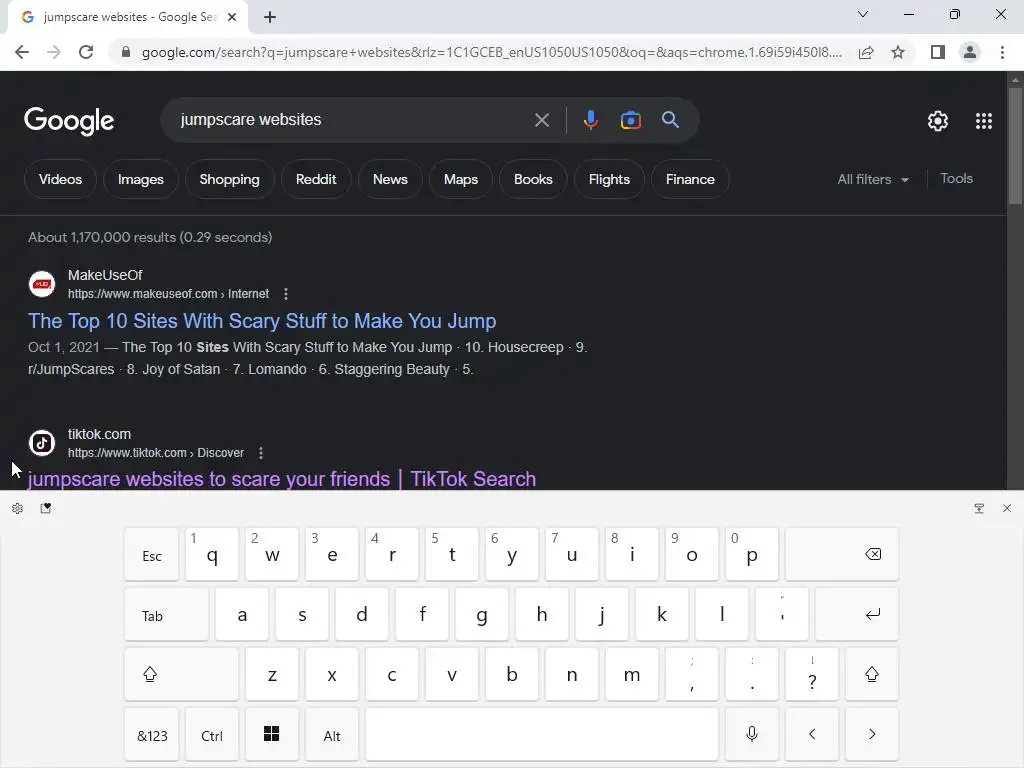
Task: Open keyboard emoji and clipboard panel
Action: coord(46,508)
